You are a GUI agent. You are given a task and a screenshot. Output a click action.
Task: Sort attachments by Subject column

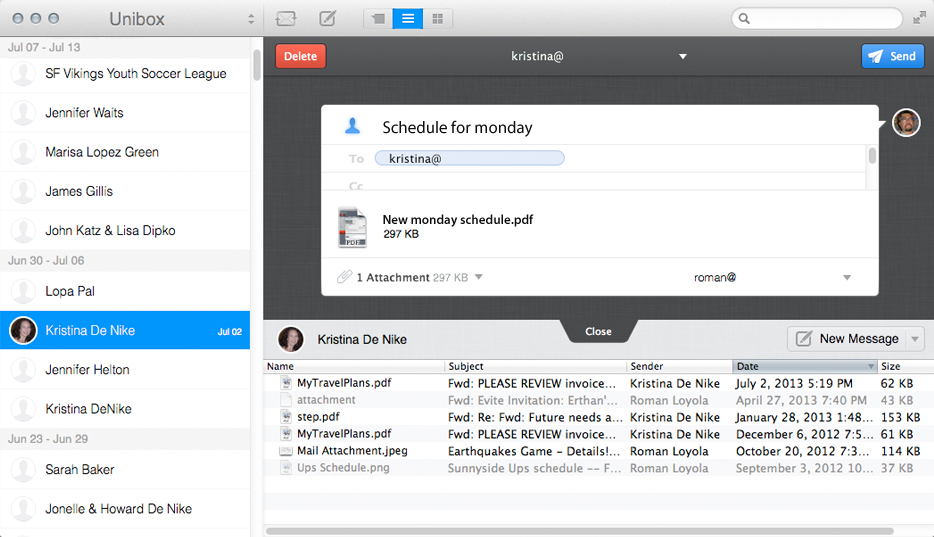[535, 366]
